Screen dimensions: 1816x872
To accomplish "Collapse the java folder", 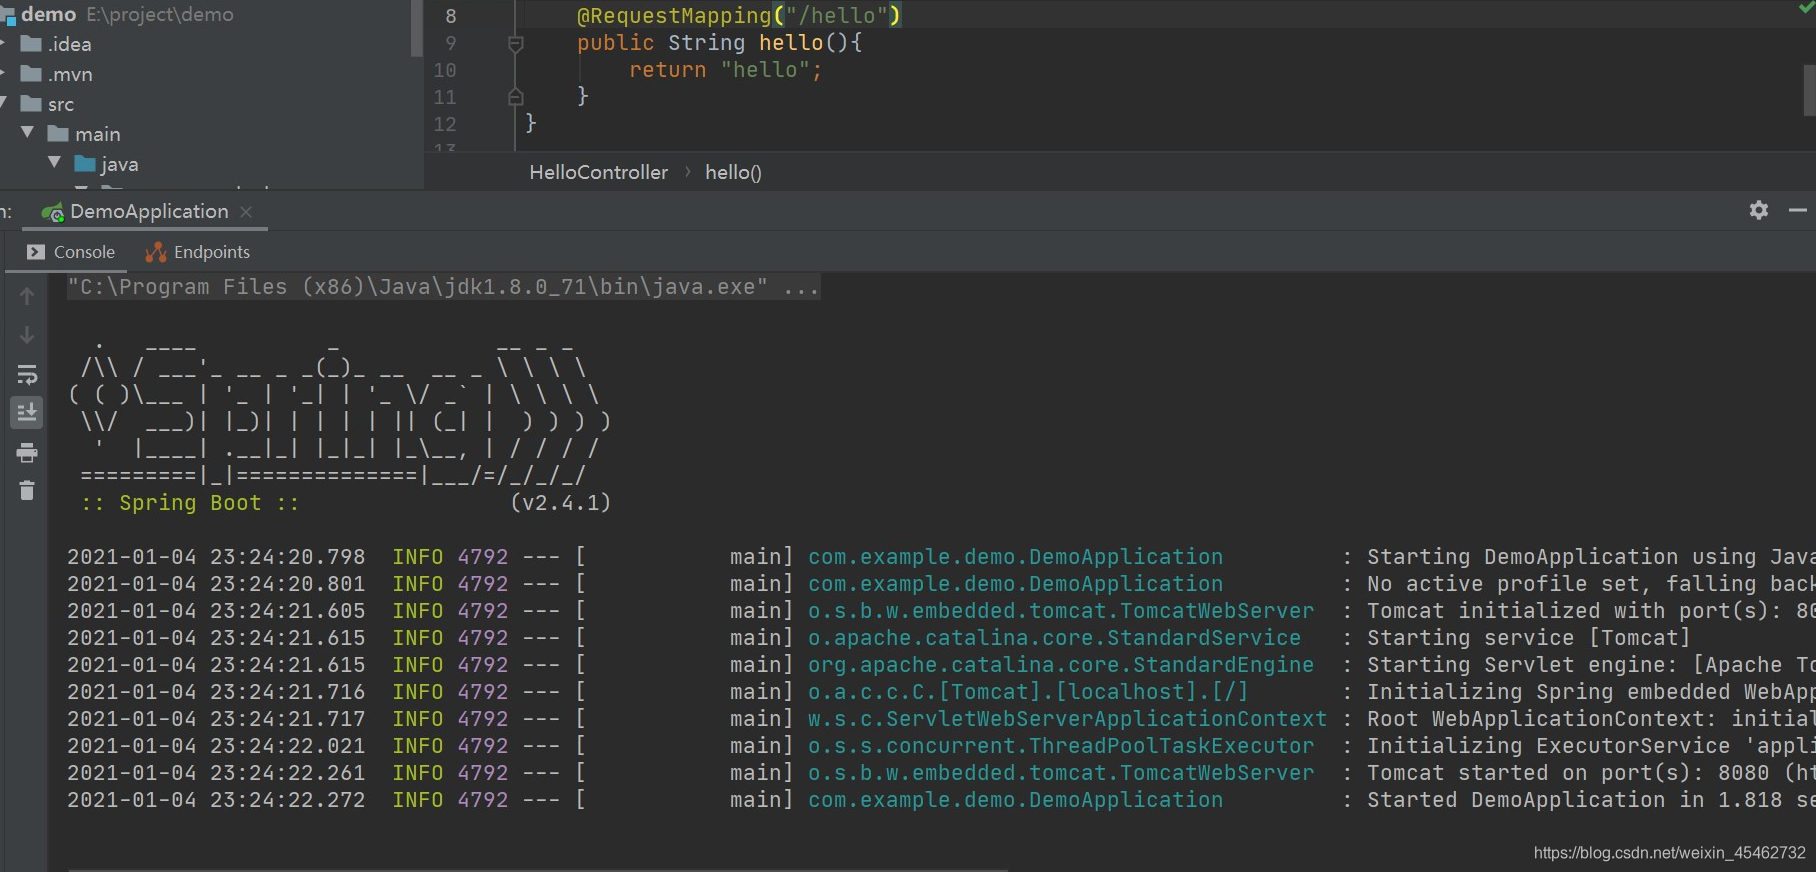I will point(54,163).
